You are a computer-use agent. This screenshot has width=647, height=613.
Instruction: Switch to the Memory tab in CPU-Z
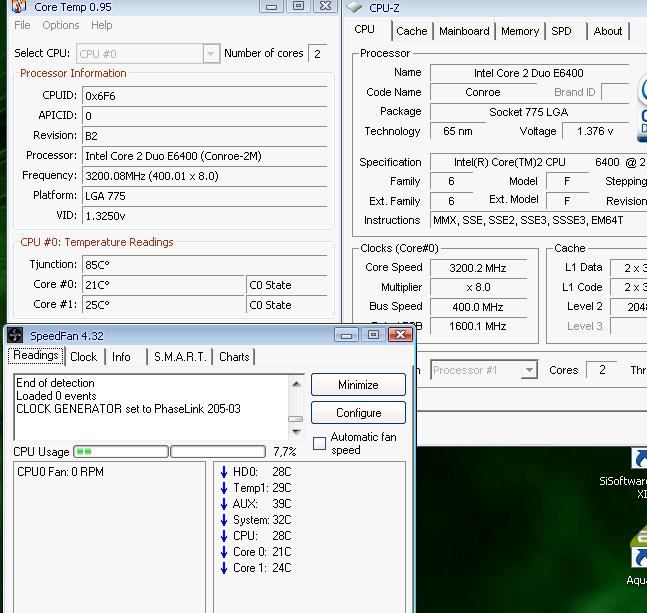[x=520, y=31]
